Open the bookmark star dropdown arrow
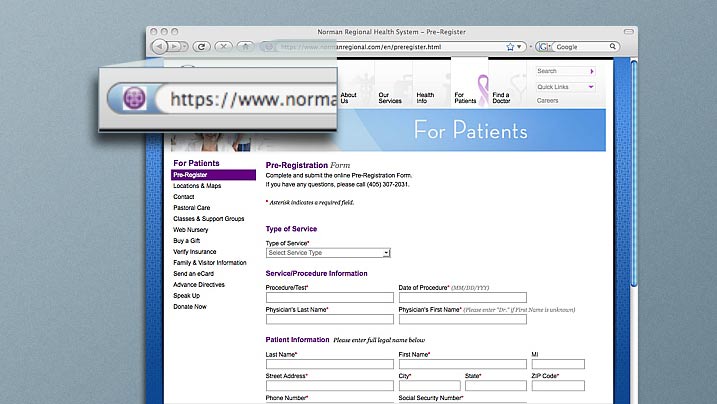Viewport: 717px width, 404px height. click(x=519, y=47)
